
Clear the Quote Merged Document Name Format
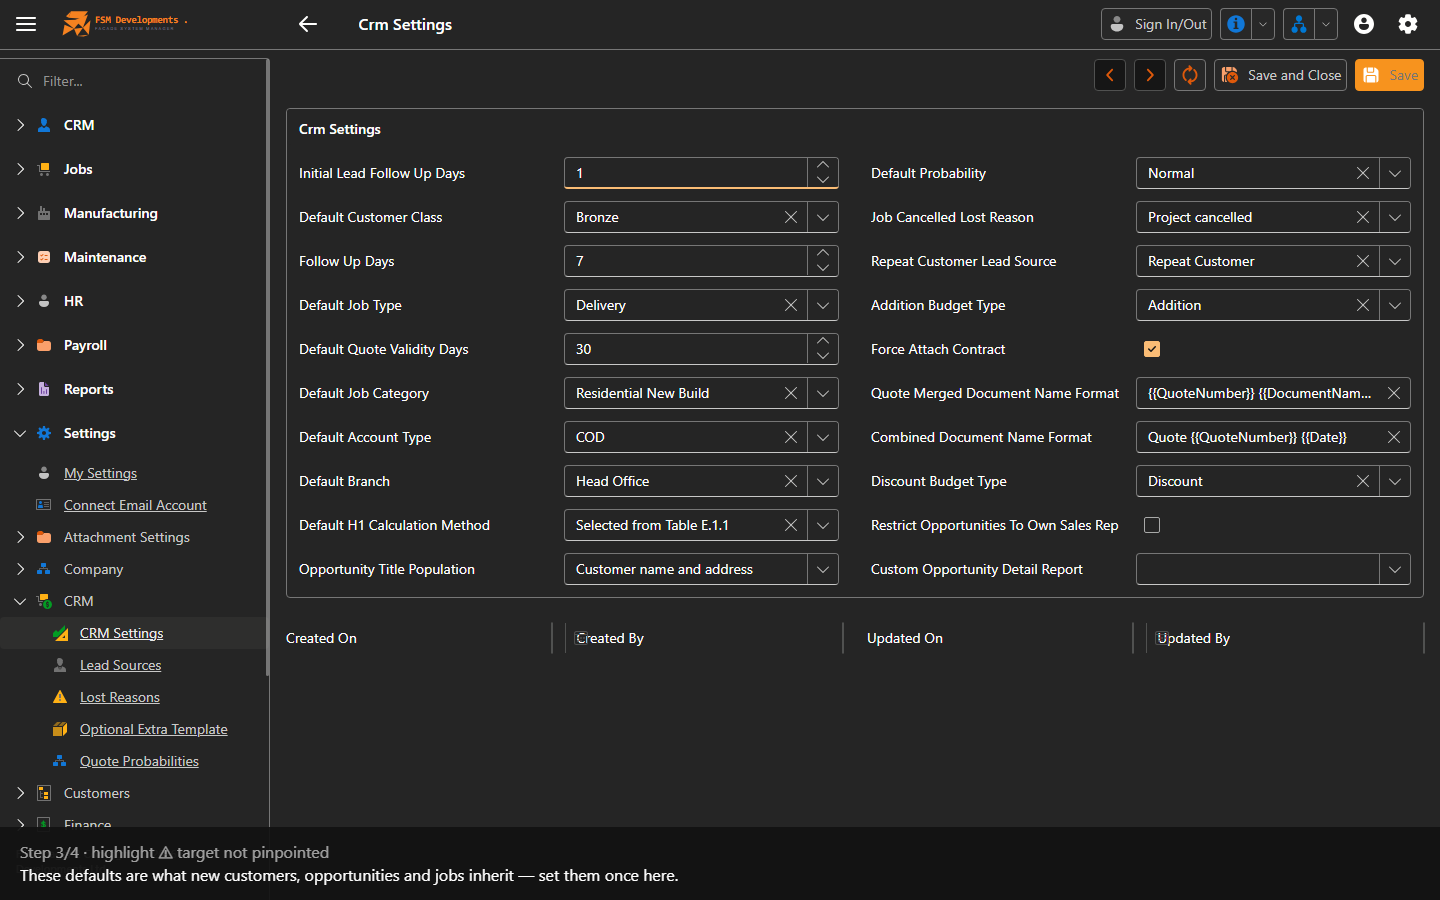click(x=1394, y=393)
